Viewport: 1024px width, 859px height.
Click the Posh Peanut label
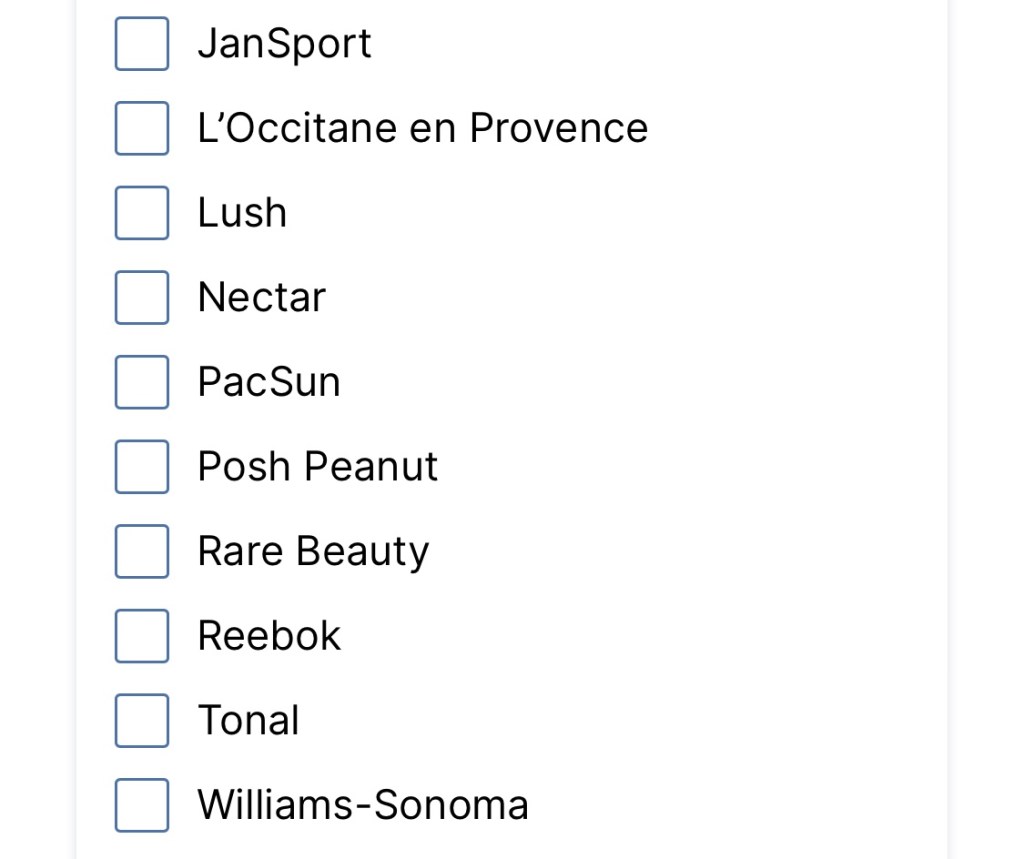click(x=317, y=467)
